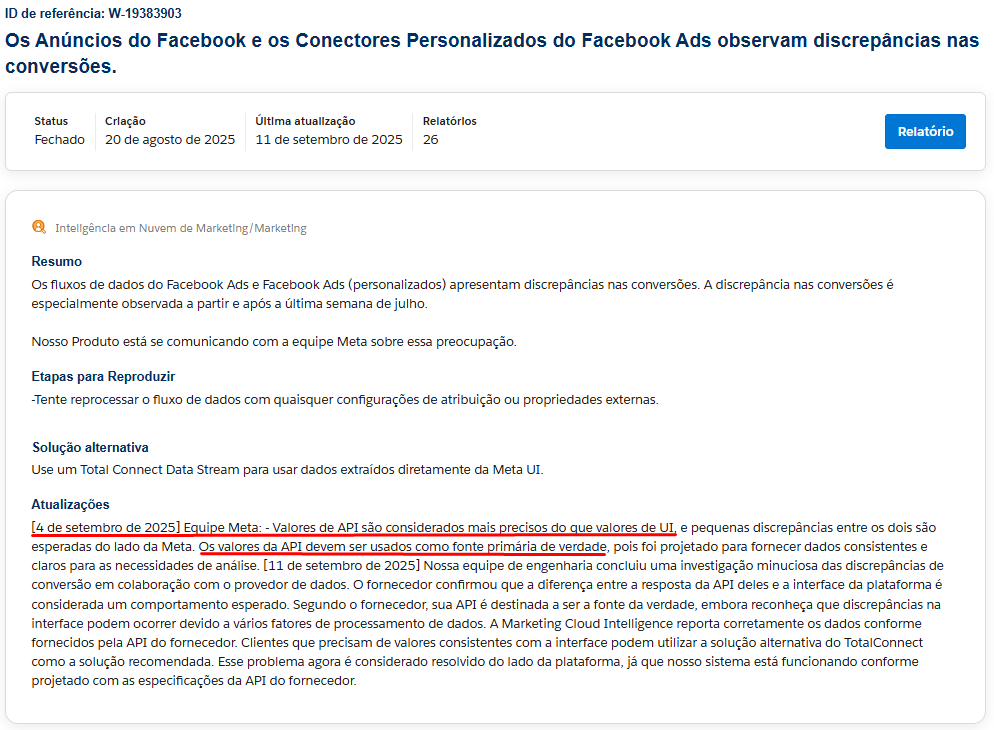994x730 pixels.
Task: Click the Criação date 20 de agosto de 2025
Action: pyautogui.click(x=170, y=140)
